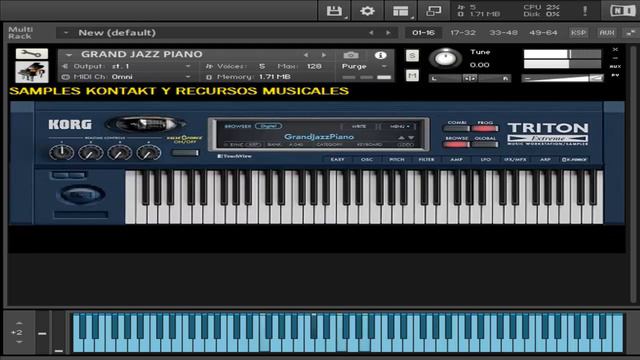Go to previous multi with left arrow

(x=371, y=33)
